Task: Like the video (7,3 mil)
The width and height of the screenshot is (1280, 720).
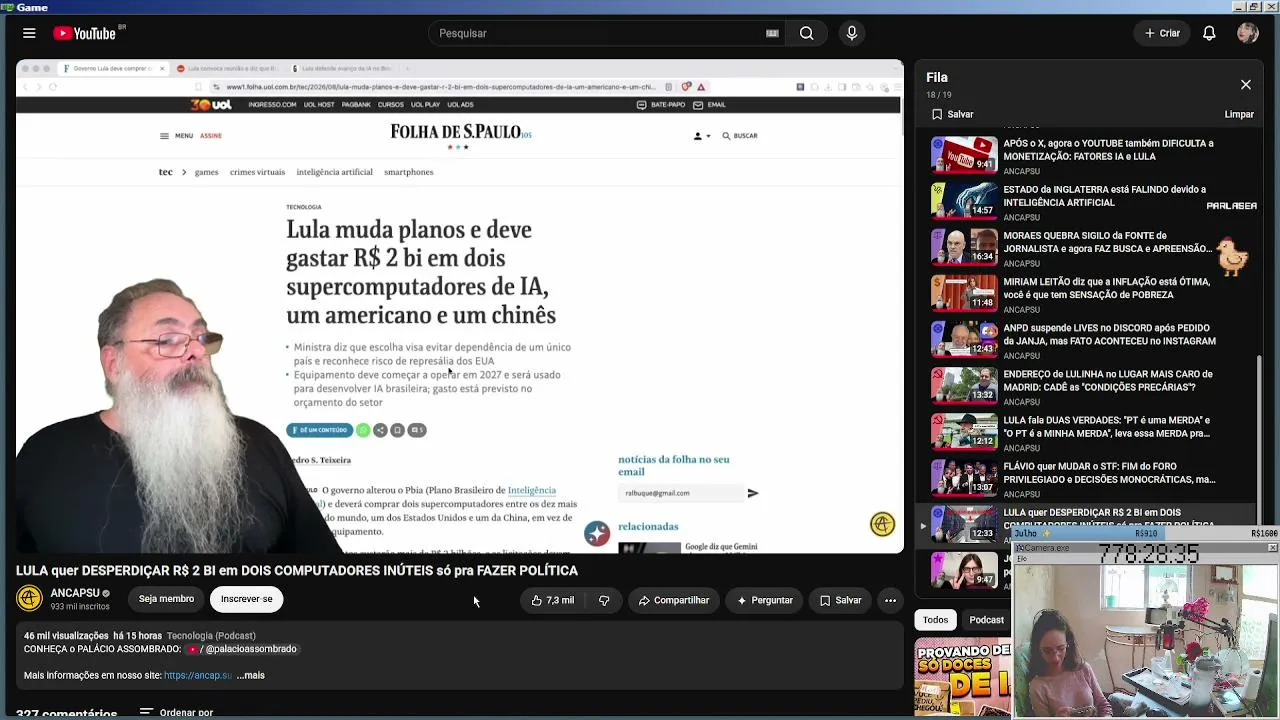Action: 553,600
